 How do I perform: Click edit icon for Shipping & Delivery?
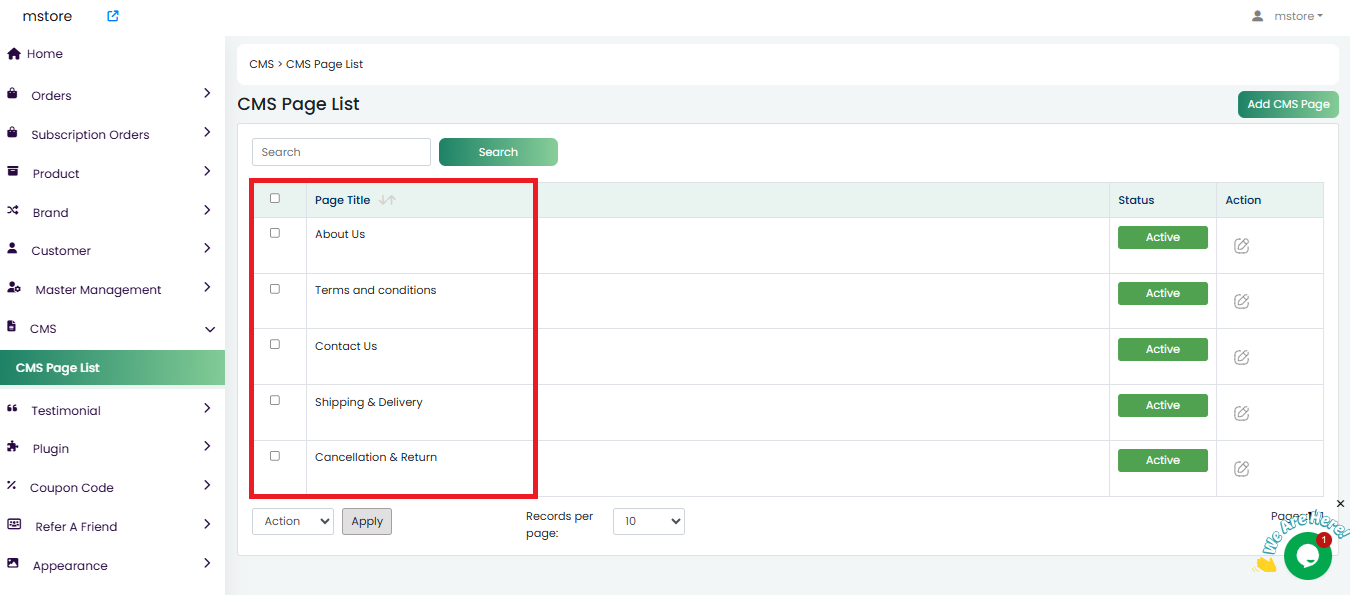1241,413
